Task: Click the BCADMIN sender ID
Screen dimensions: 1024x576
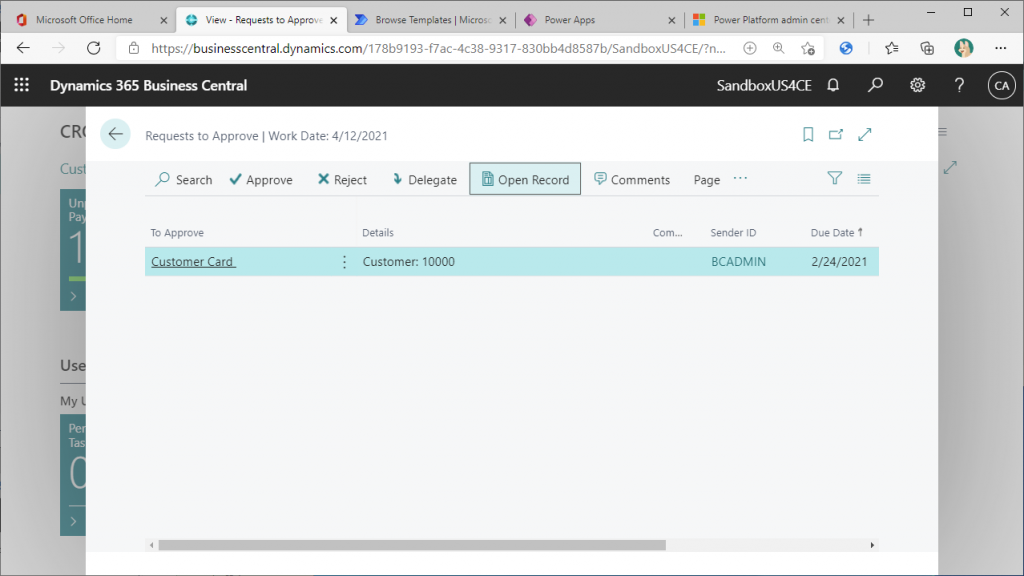Action: coord(738,261)
